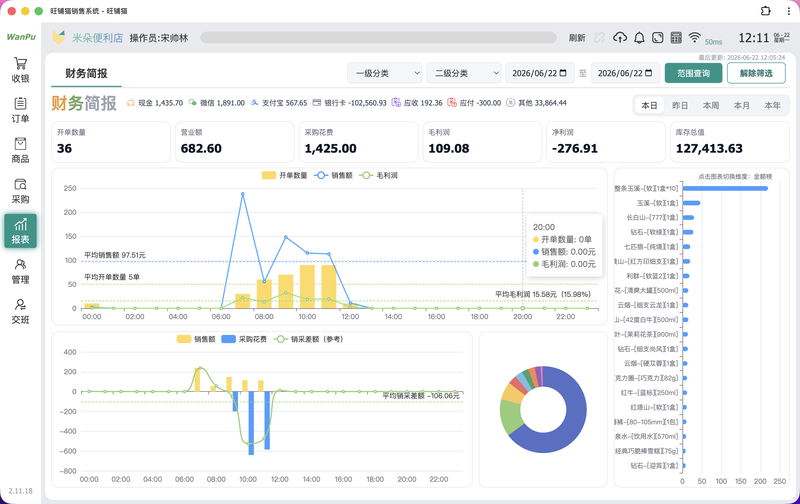Open the 交班 shift handover page
Viewport: 800px width, 504px height.
click(20, 311)
